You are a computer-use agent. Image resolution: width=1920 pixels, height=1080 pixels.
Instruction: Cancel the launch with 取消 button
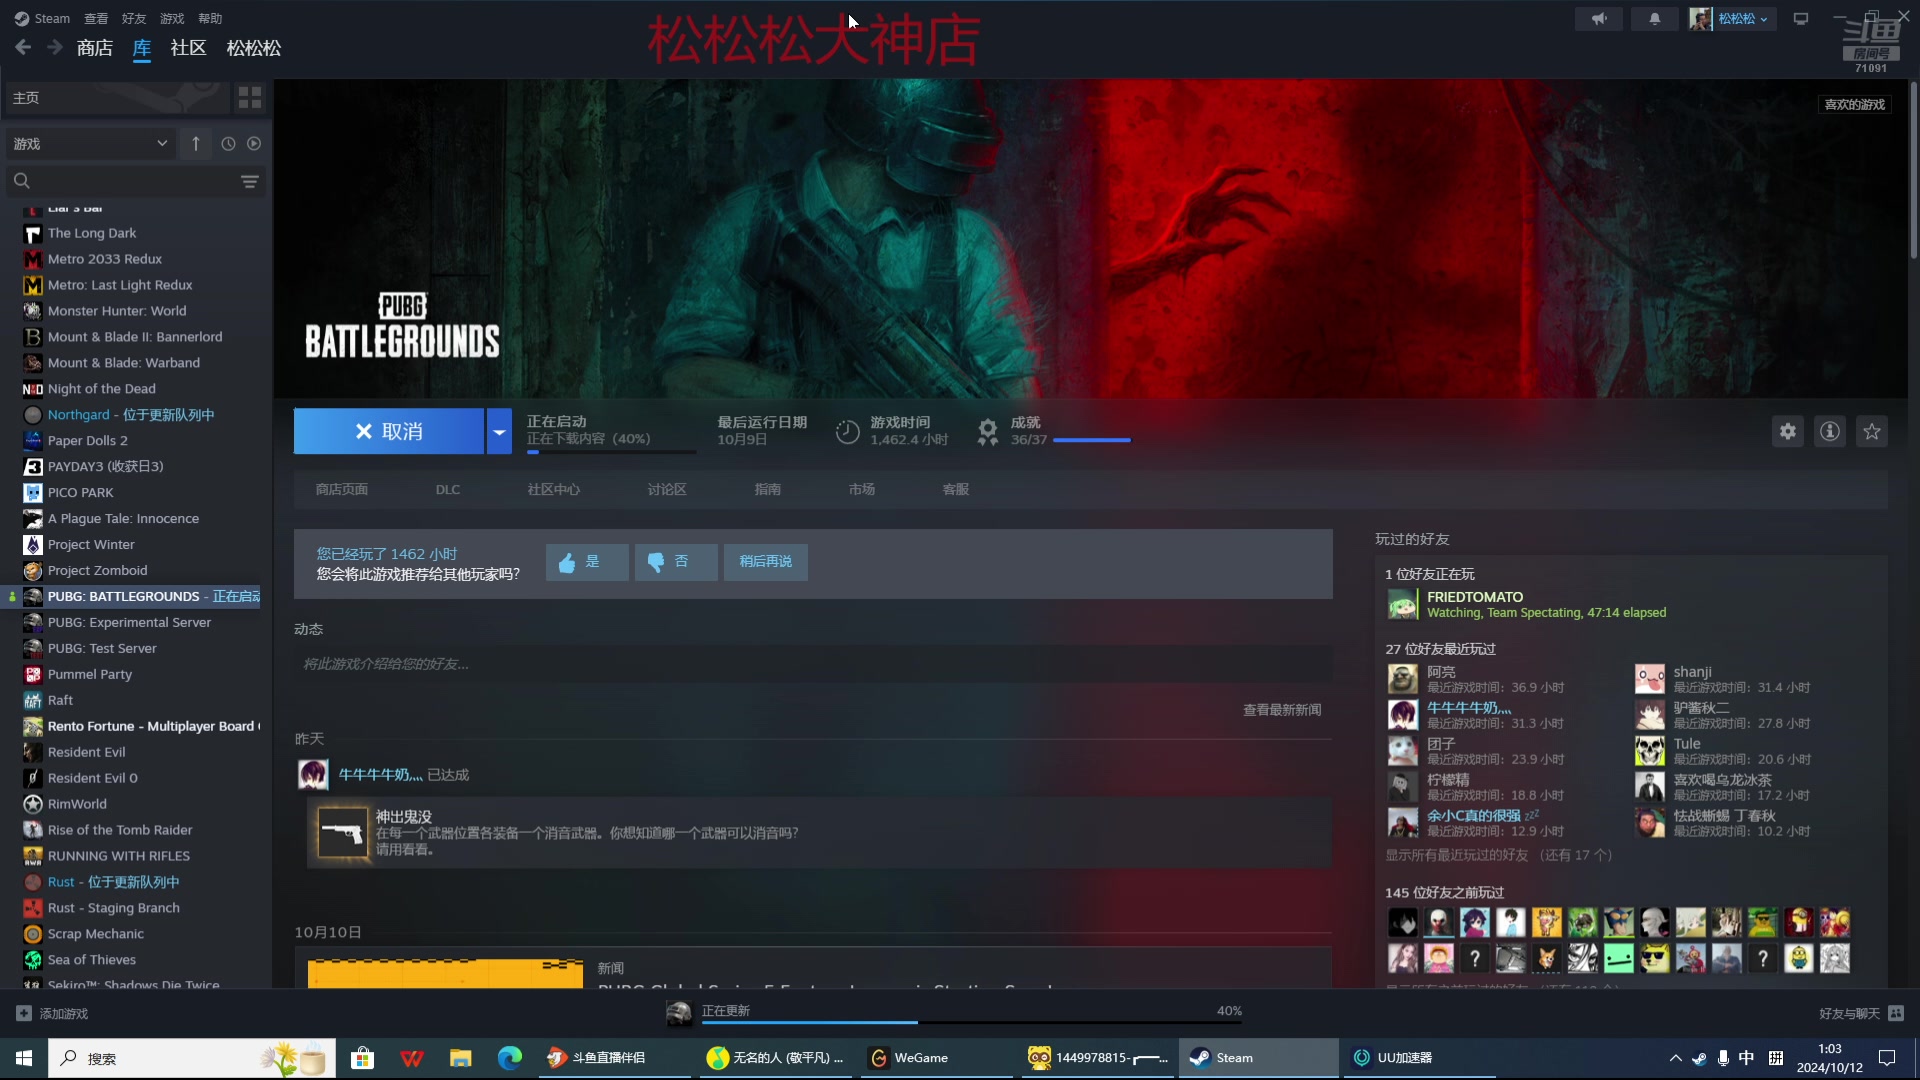point(389,431)
